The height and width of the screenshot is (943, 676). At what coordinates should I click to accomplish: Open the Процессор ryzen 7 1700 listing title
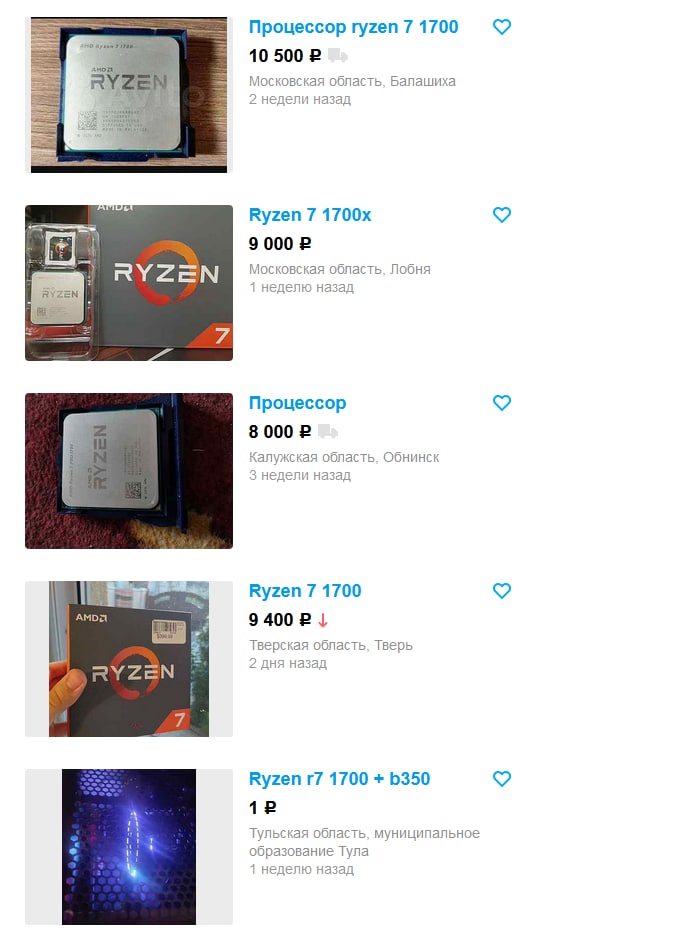coord(354,27)
